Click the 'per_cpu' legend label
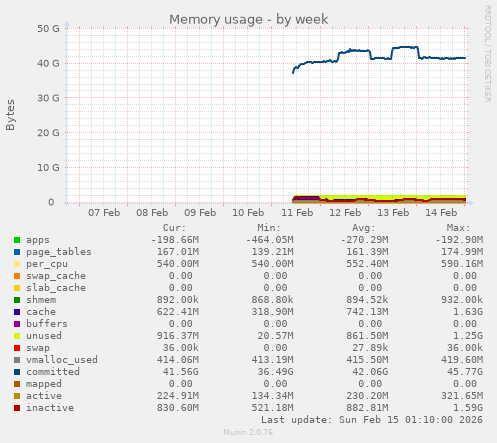The height and width of the screenshot is (443, 497). pyautogui.click(x=47, y=264)
